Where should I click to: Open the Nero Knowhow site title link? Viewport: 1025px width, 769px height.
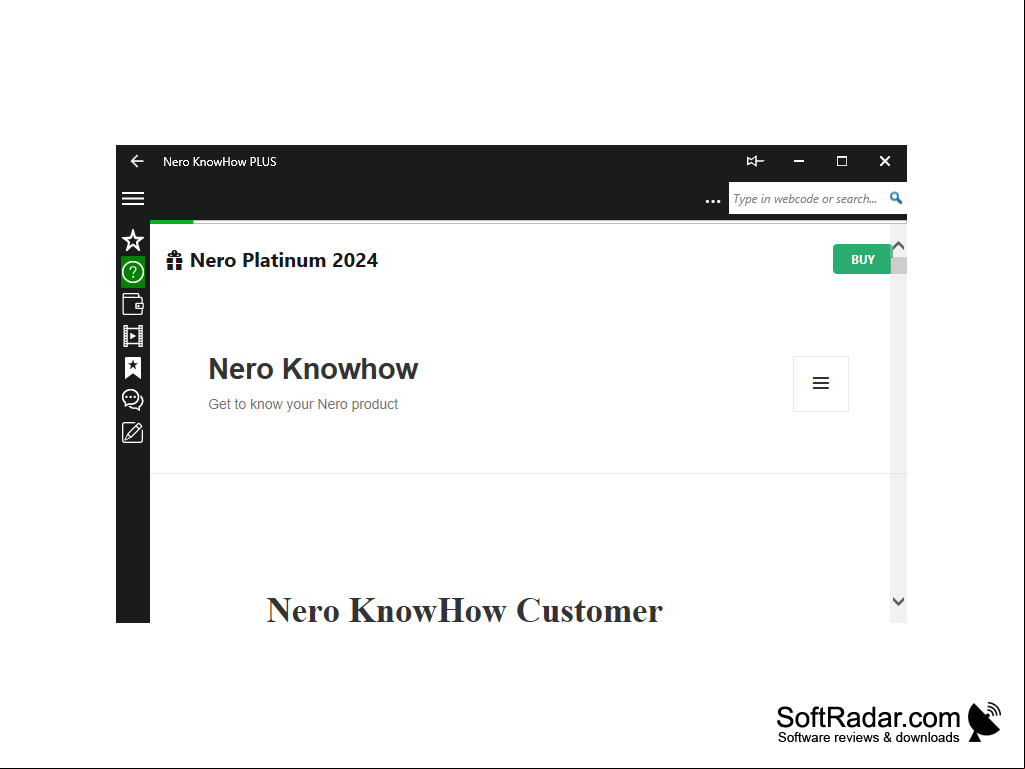pos(313,369)
